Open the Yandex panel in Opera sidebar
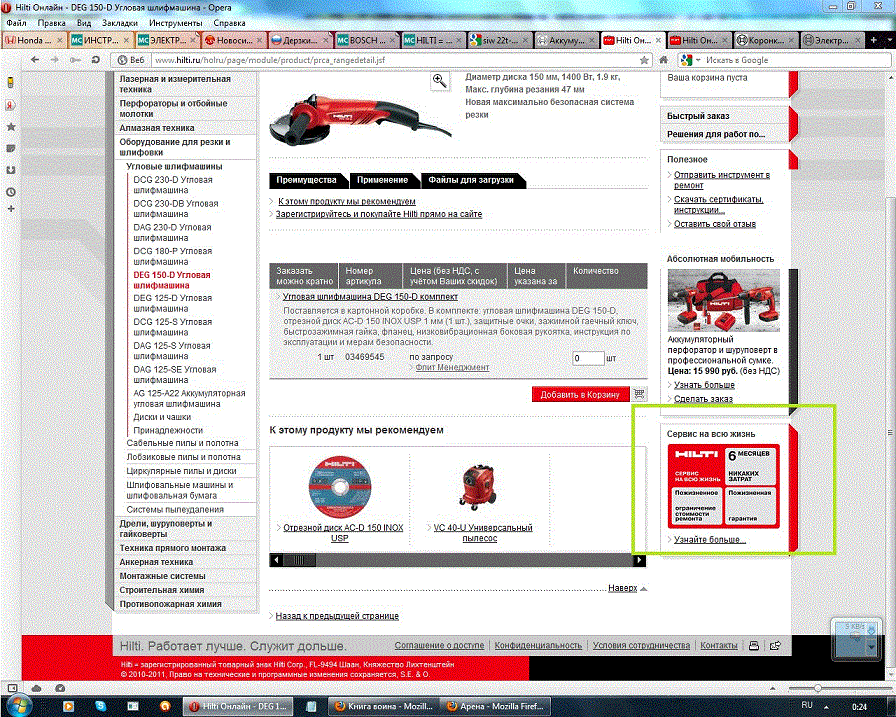This screenshot has height=717, width=896. [11, 105]
